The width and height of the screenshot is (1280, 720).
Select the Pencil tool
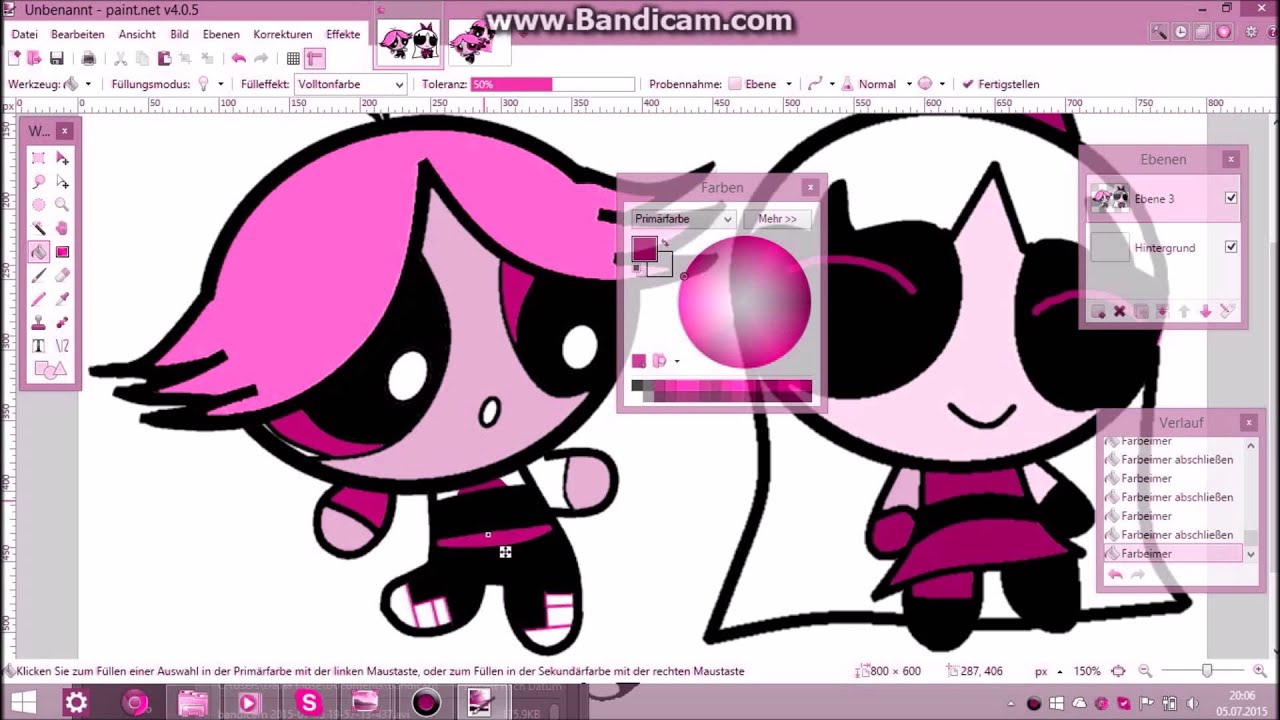(38, 299)
